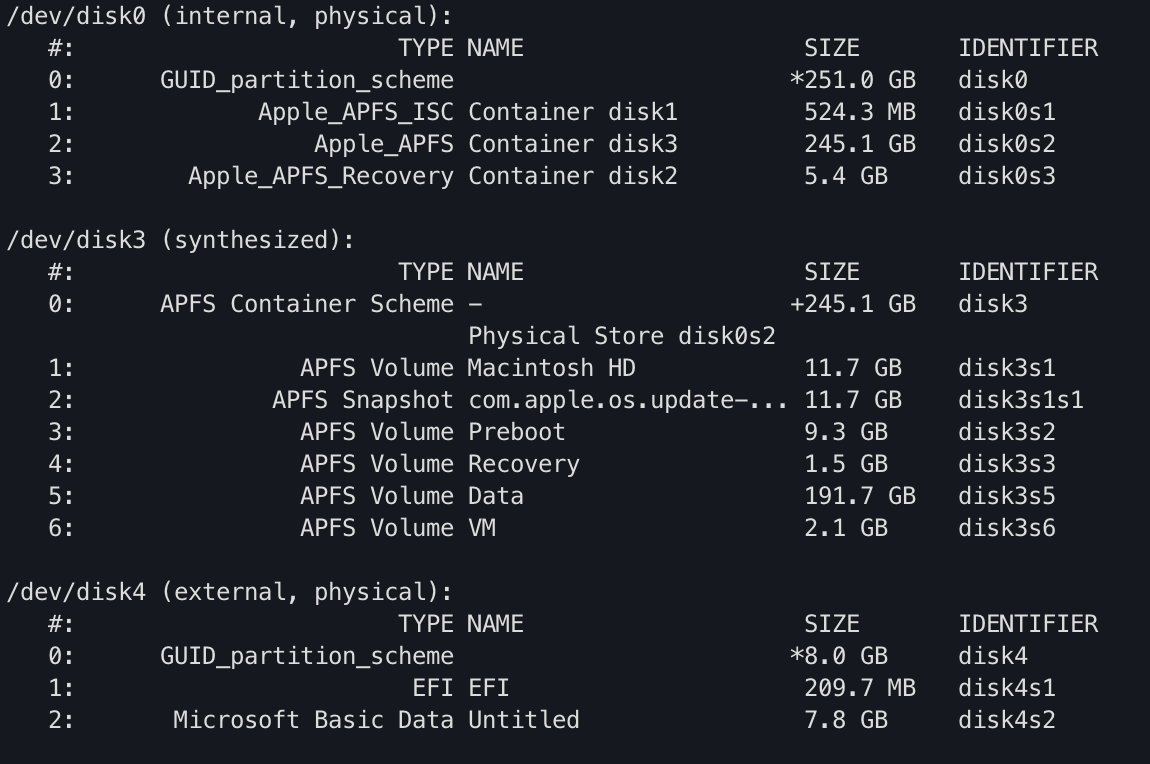Click the 'Data' volume name
Screen dimensions: 1150x764
pyautogui.click(x=496, y=496)
